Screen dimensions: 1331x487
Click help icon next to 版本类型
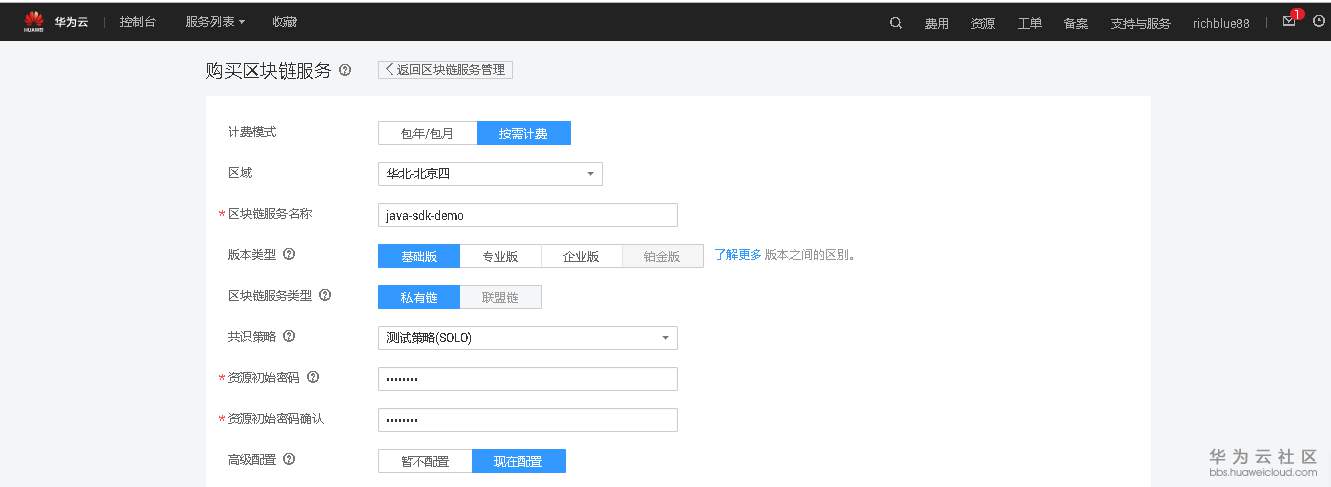289,254
